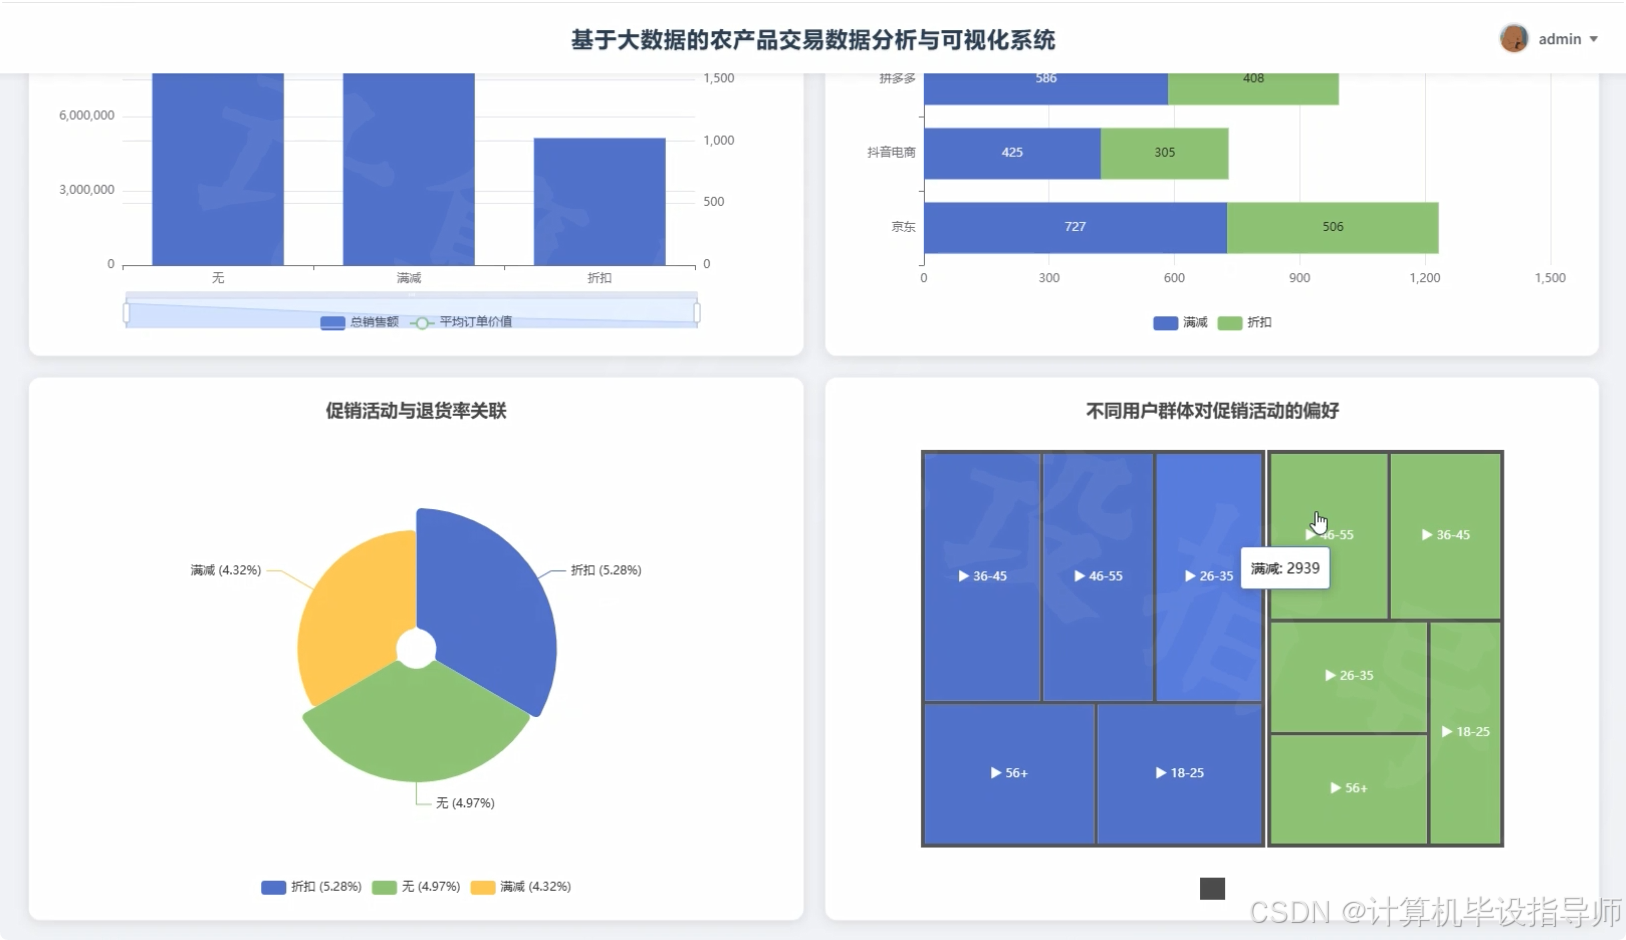1626x940 pixels.
Task: Expand the blue 36-45 treemap cell
Action: (982, 577)
